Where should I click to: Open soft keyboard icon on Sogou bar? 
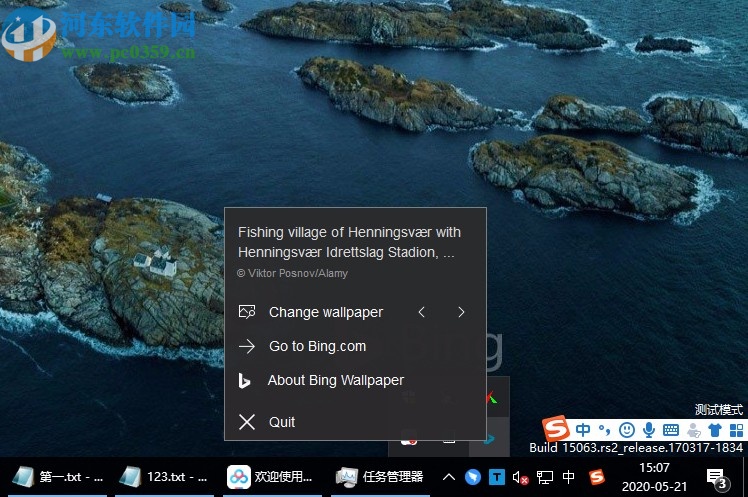point(671,430)
